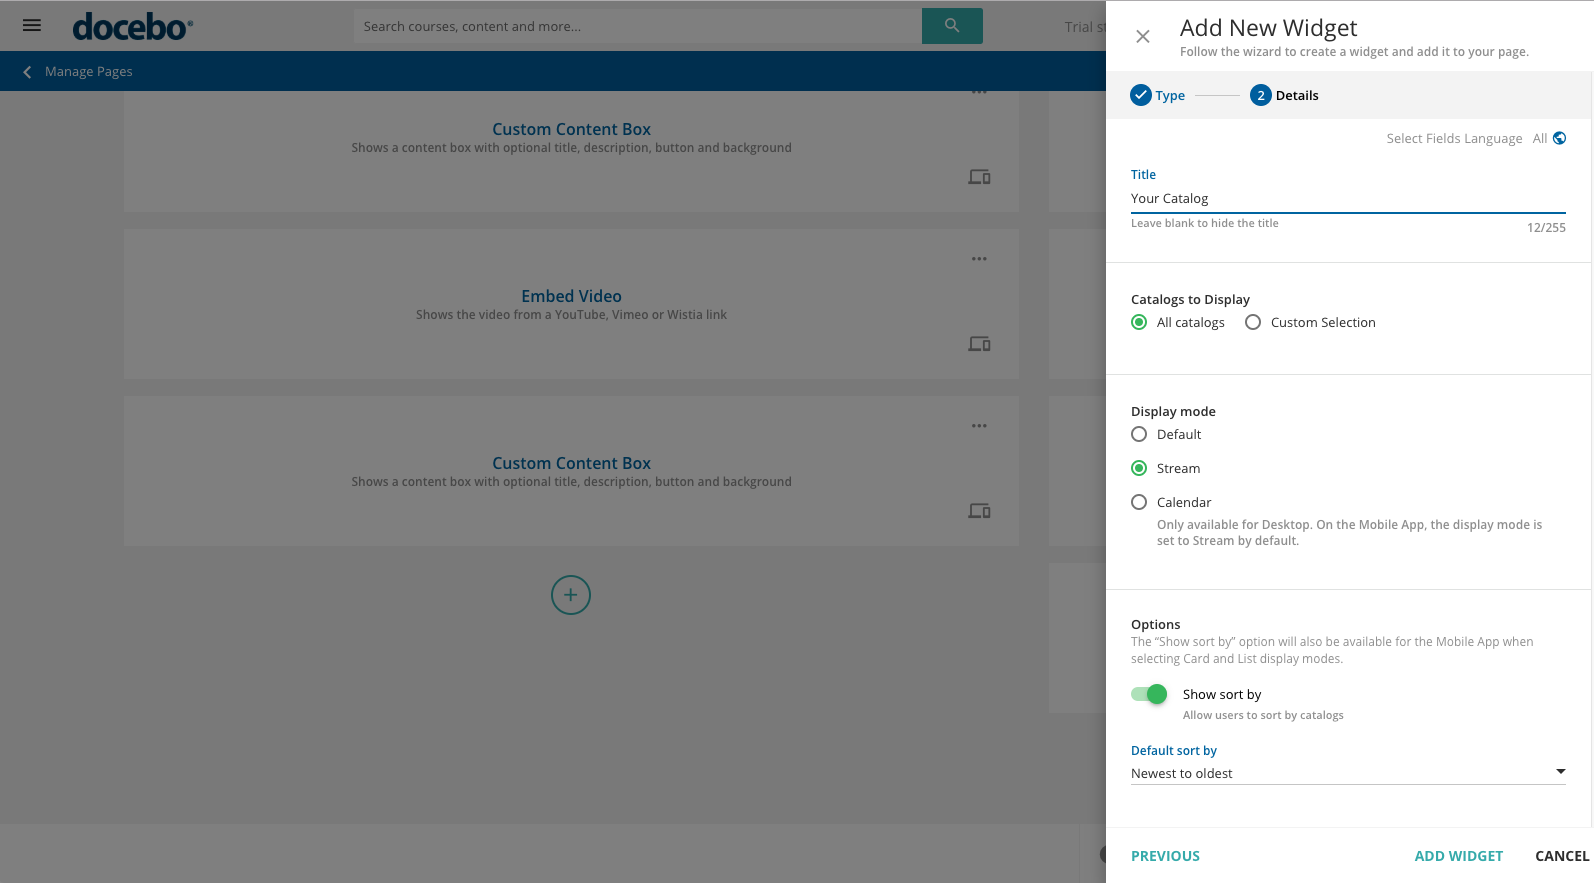Open Embed Video widget options menu

click(978, 259)
